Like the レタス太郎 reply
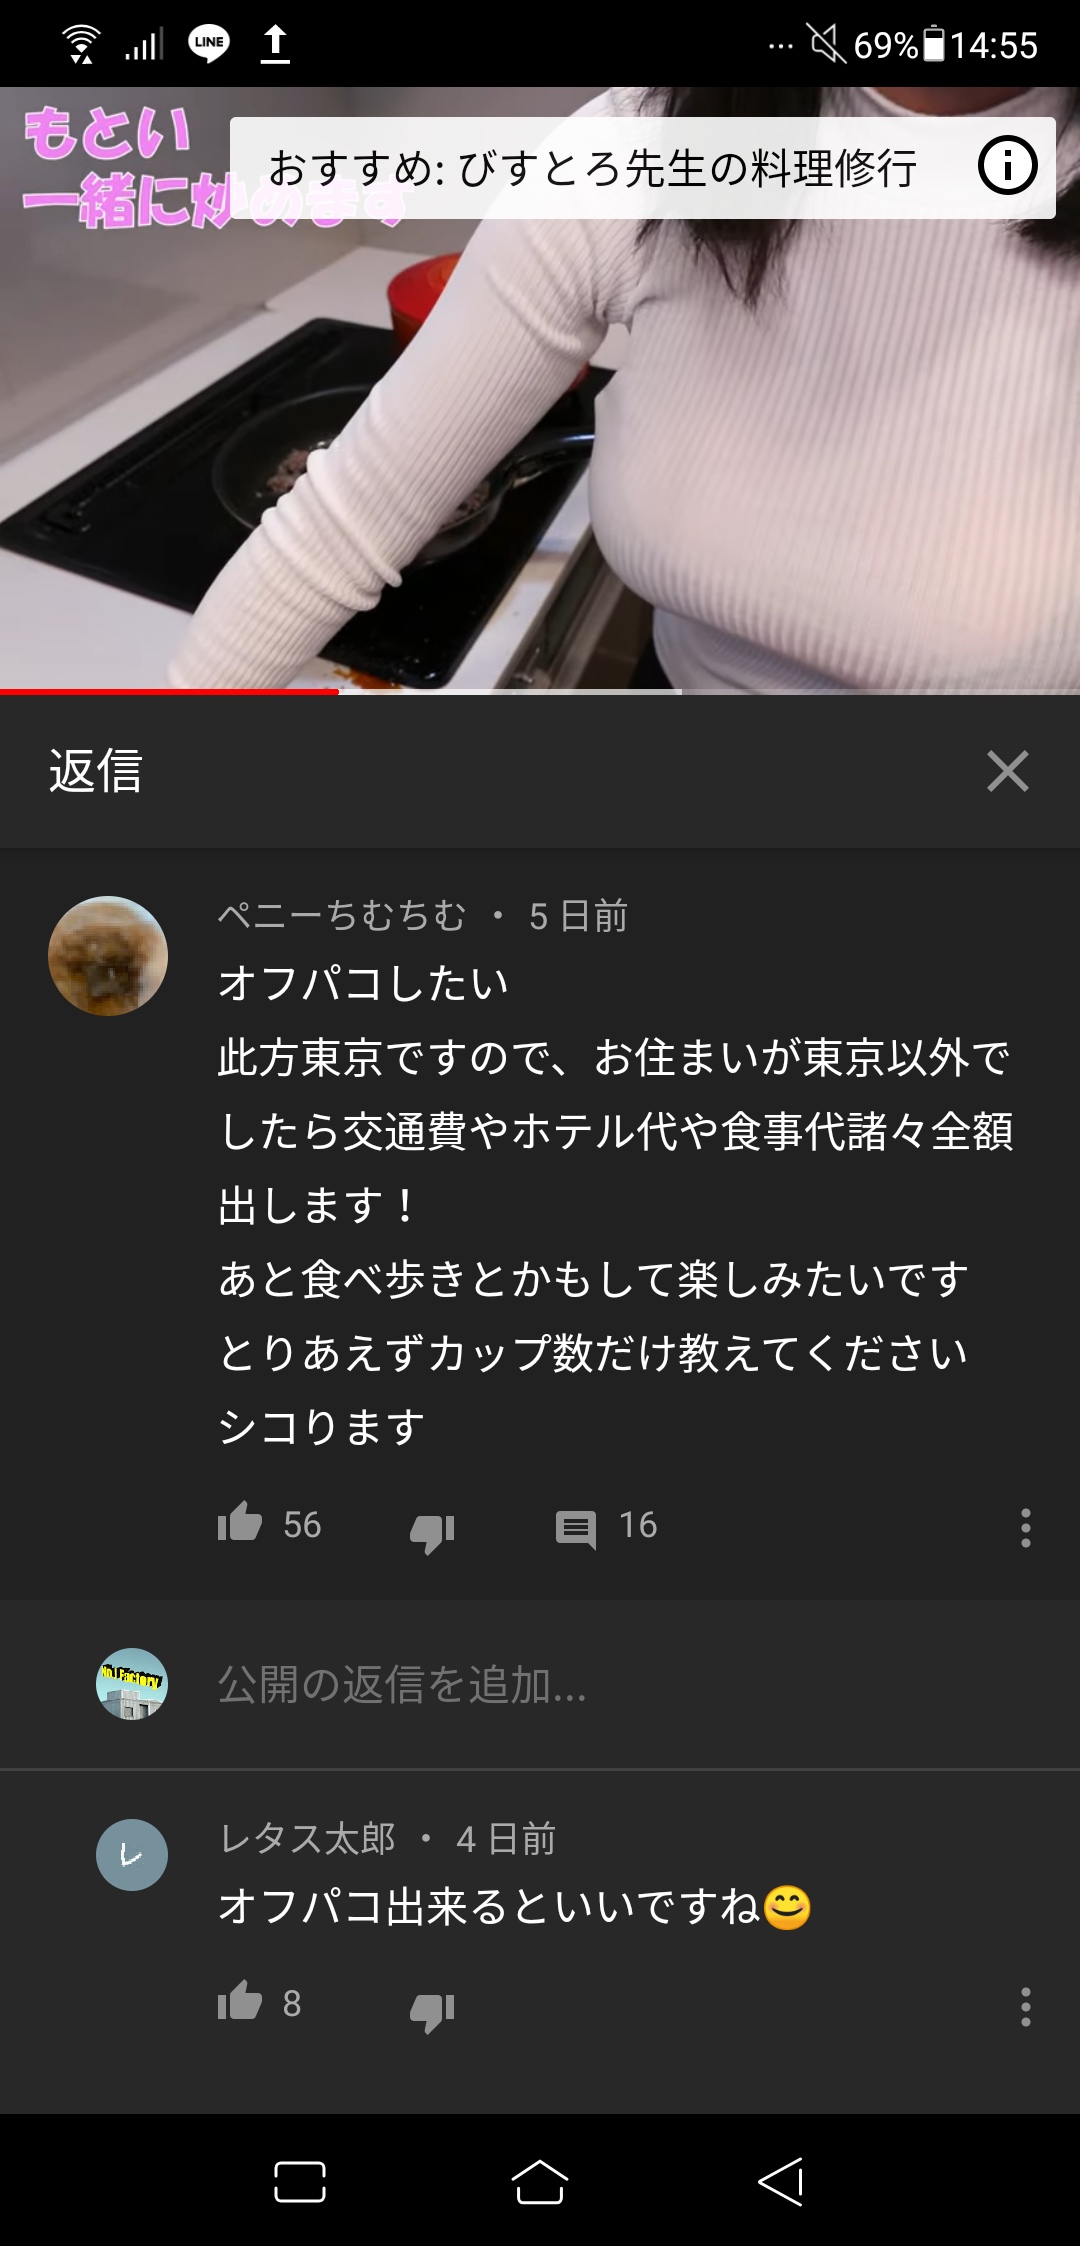The image size is (1080, 2246). click(x=240, y=2003)
